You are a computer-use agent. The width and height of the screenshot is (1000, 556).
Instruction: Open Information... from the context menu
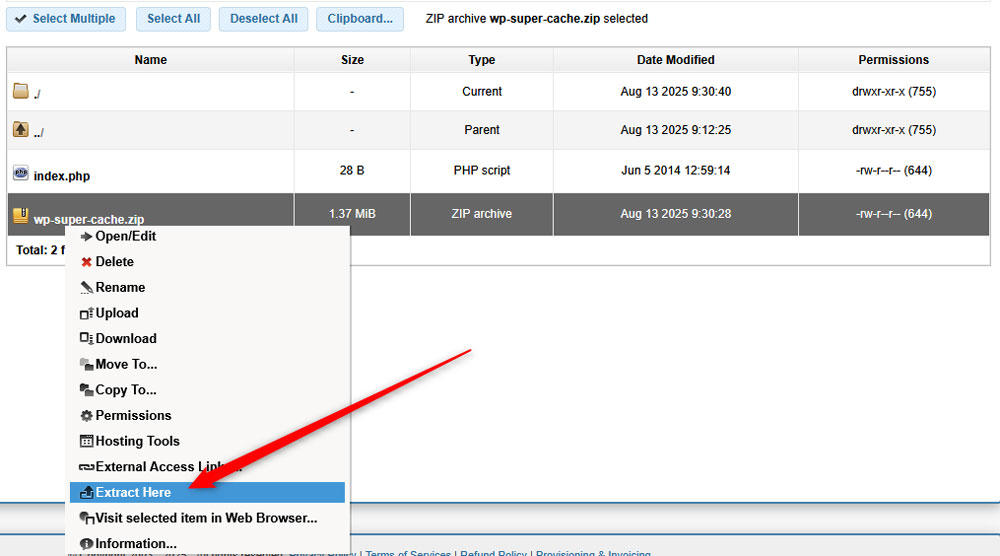pos(136,543)
